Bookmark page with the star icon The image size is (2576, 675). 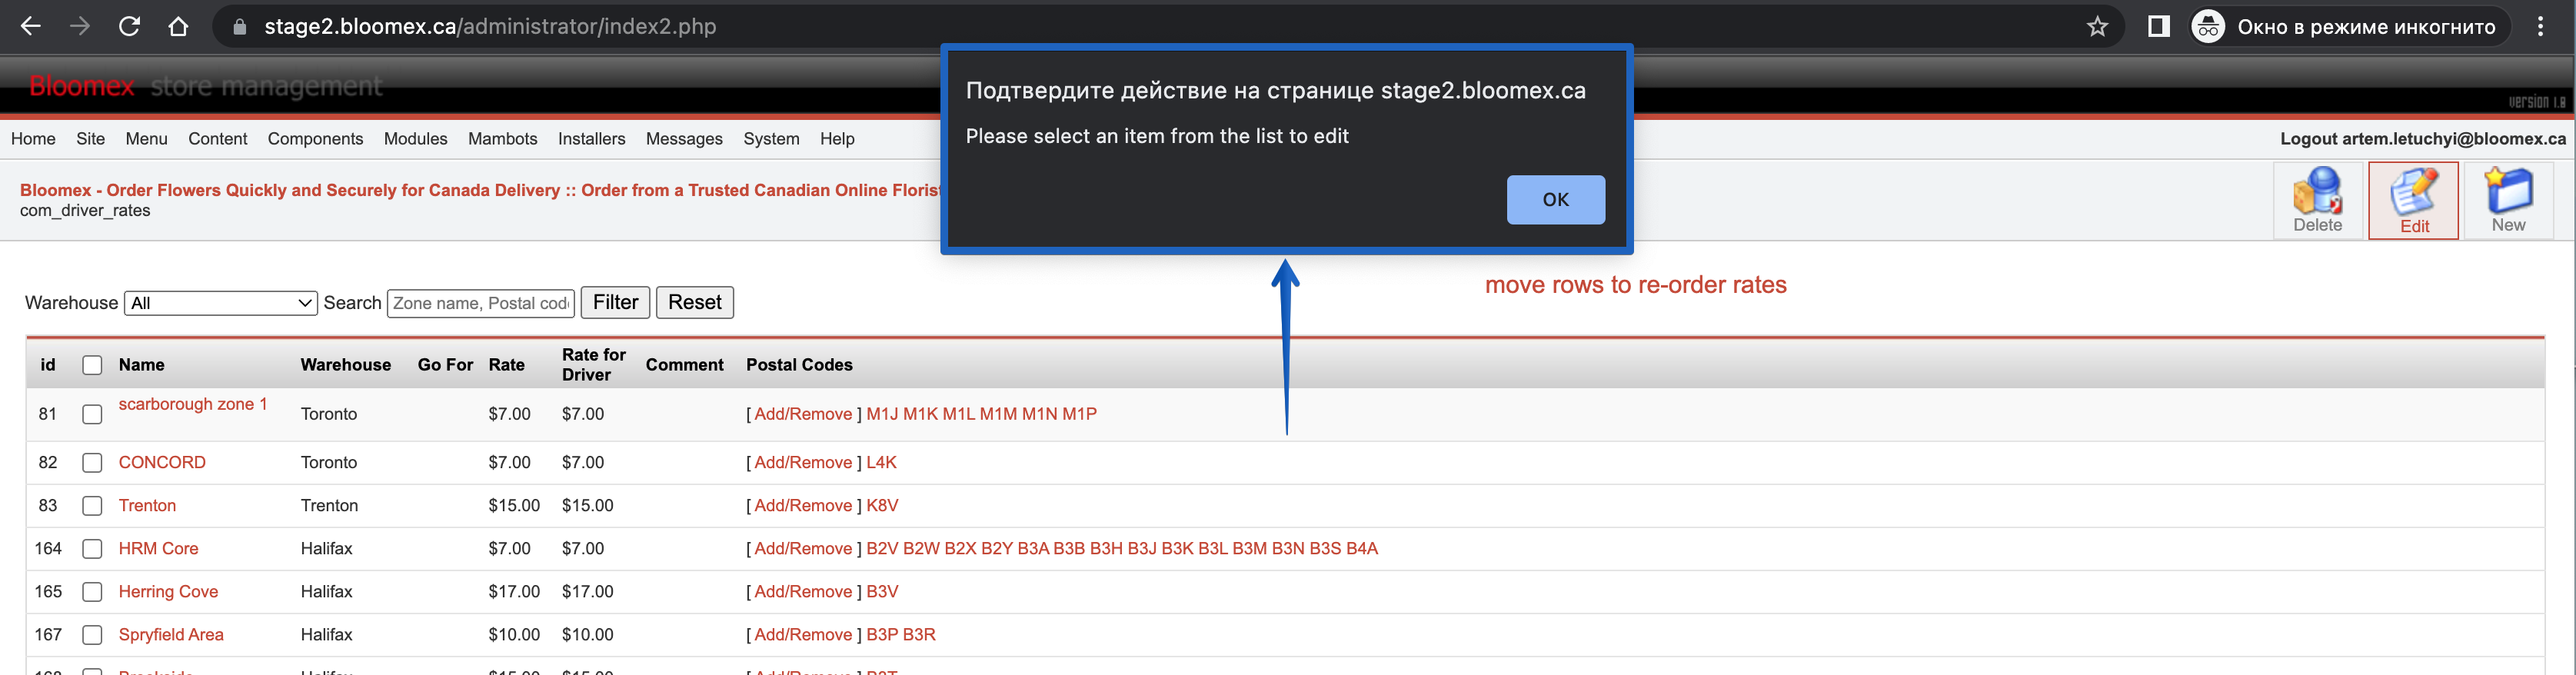2097,27
